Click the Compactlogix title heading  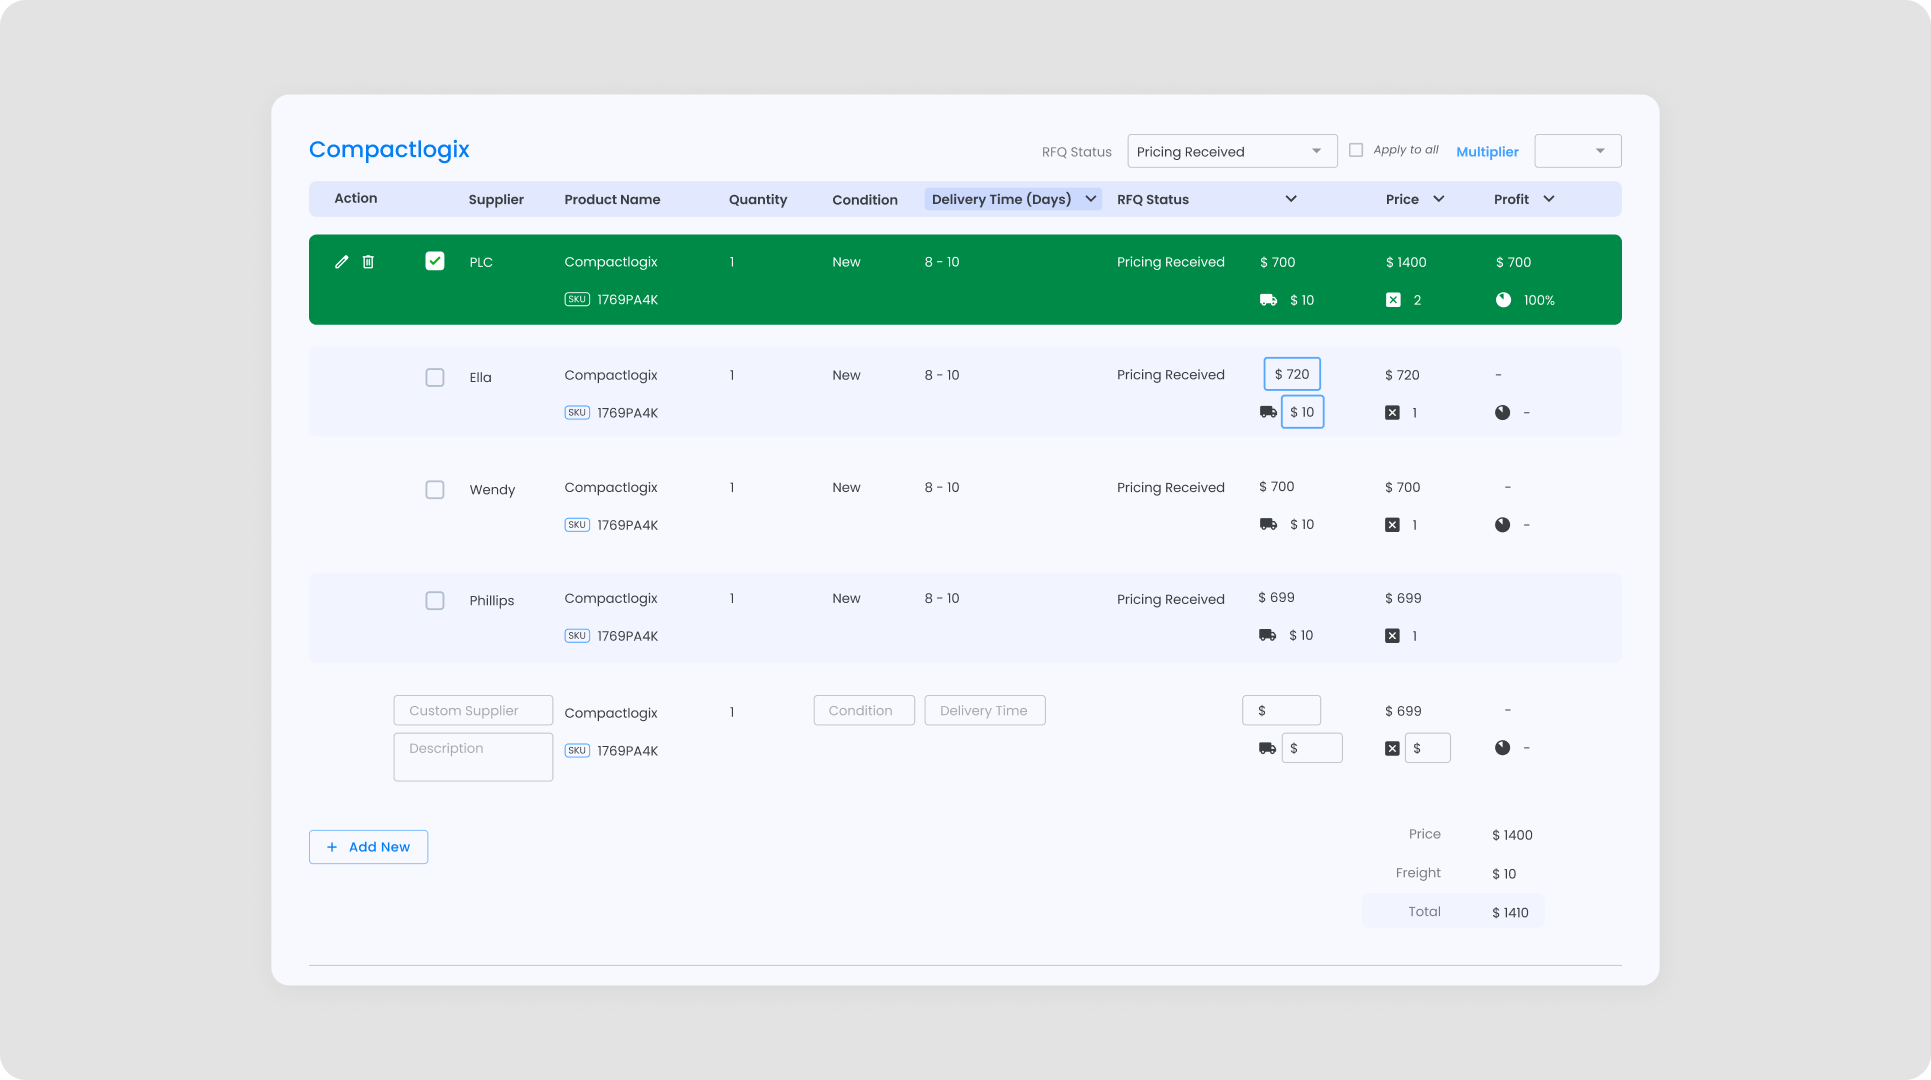389,149
